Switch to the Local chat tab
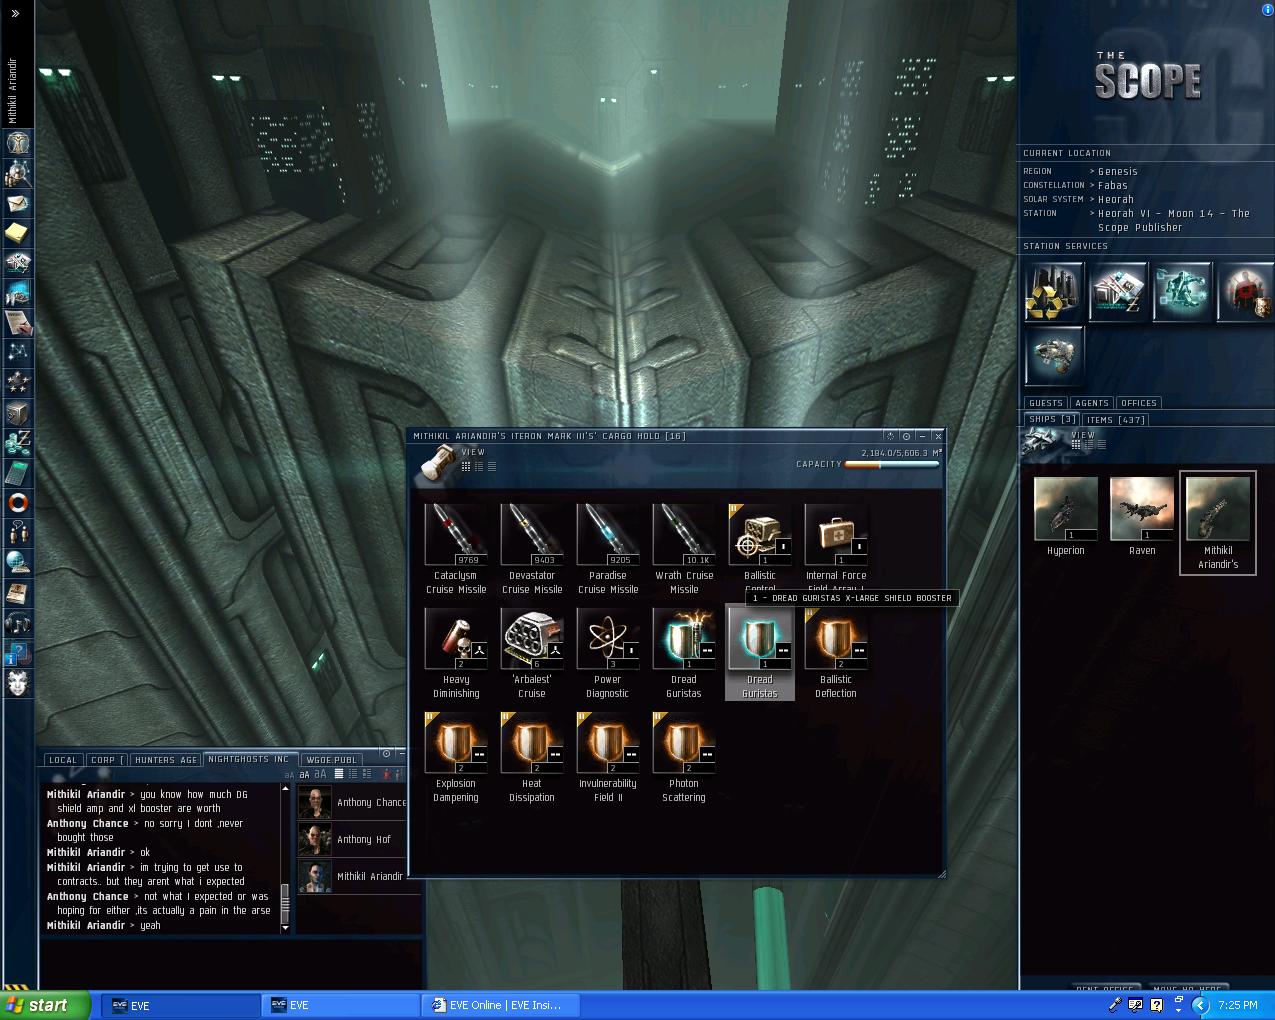1275x1020 pixels. [x=62, y=760]
